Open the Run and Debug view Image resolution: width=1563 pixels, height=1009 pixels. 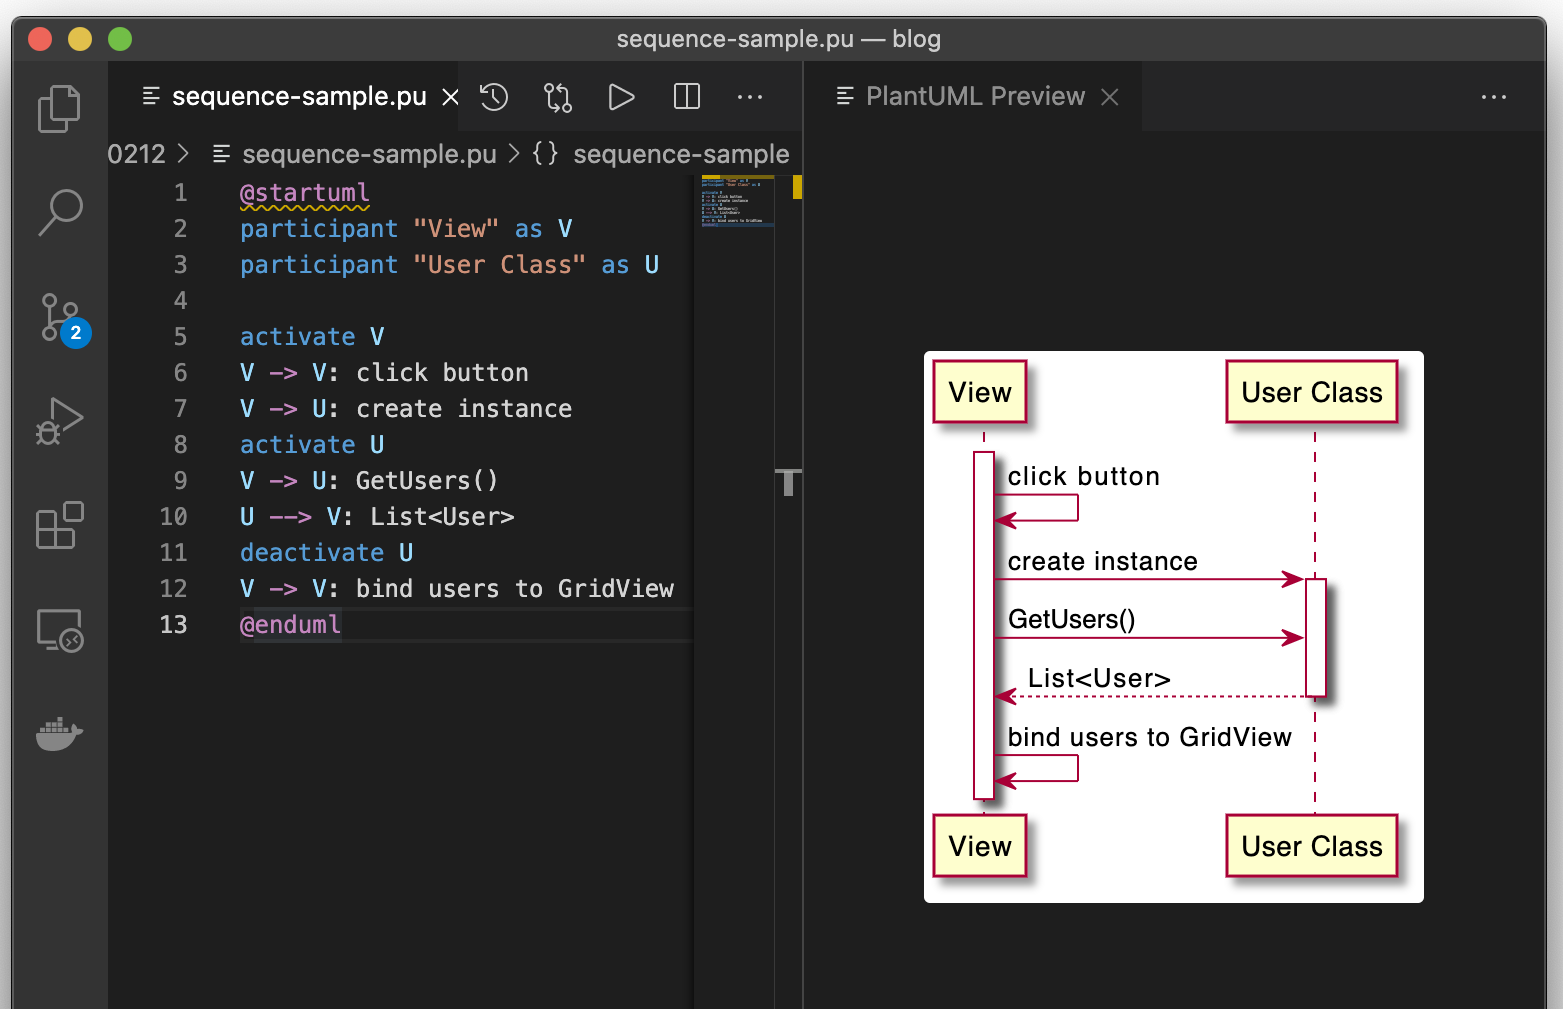(59, 421)
